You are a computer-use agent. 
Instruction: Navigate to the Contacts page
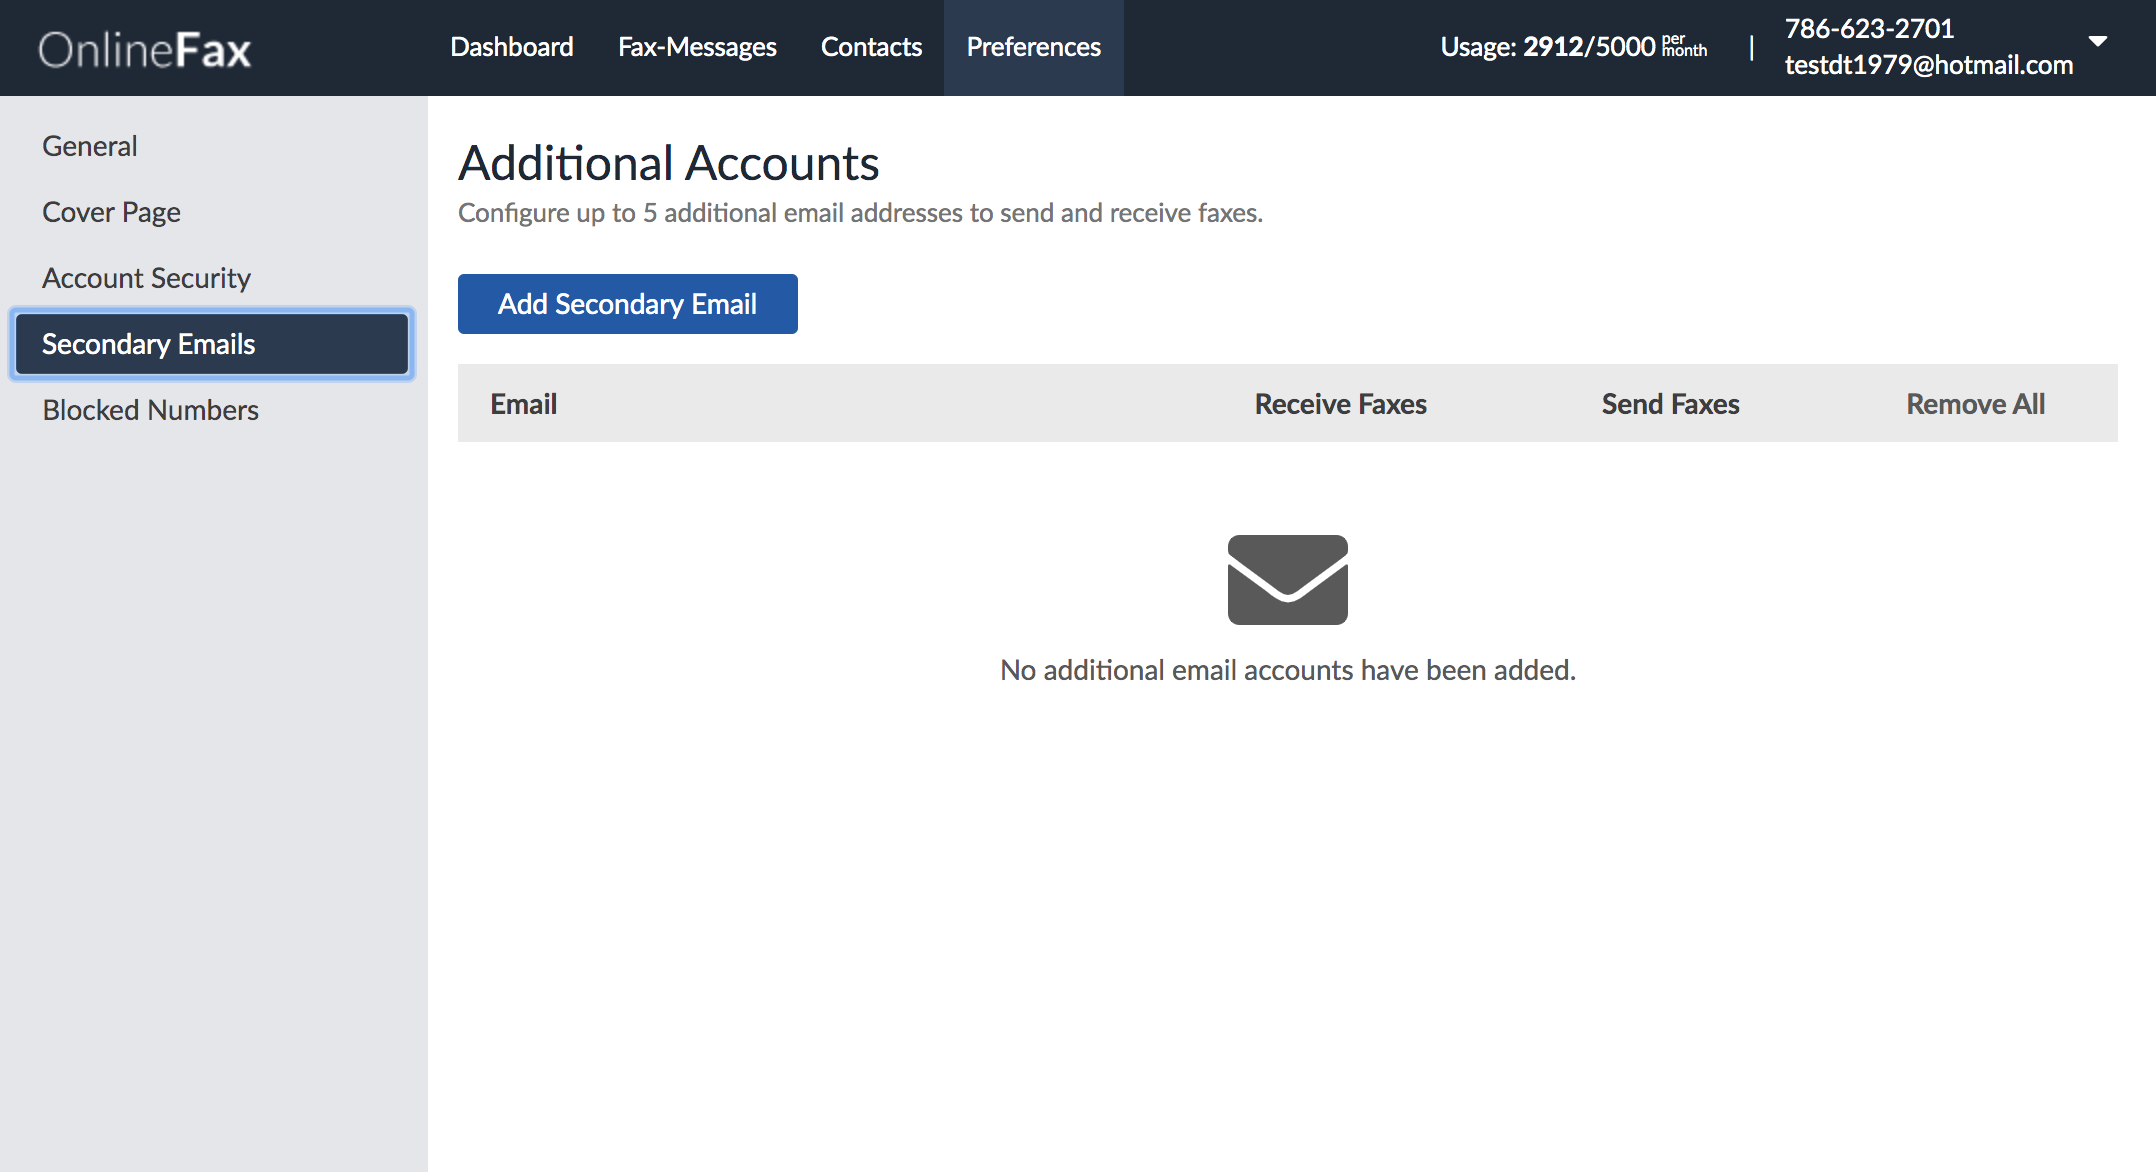pyautogui.click(x=871, y=46)
